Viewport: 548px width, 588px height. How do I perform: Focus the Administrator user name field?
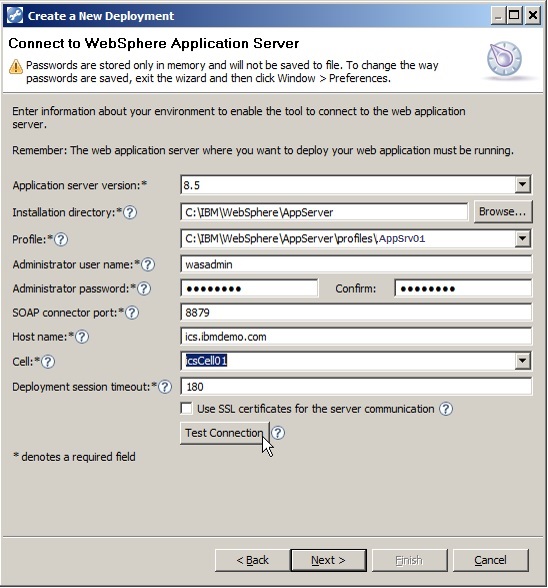pos(356,265)
